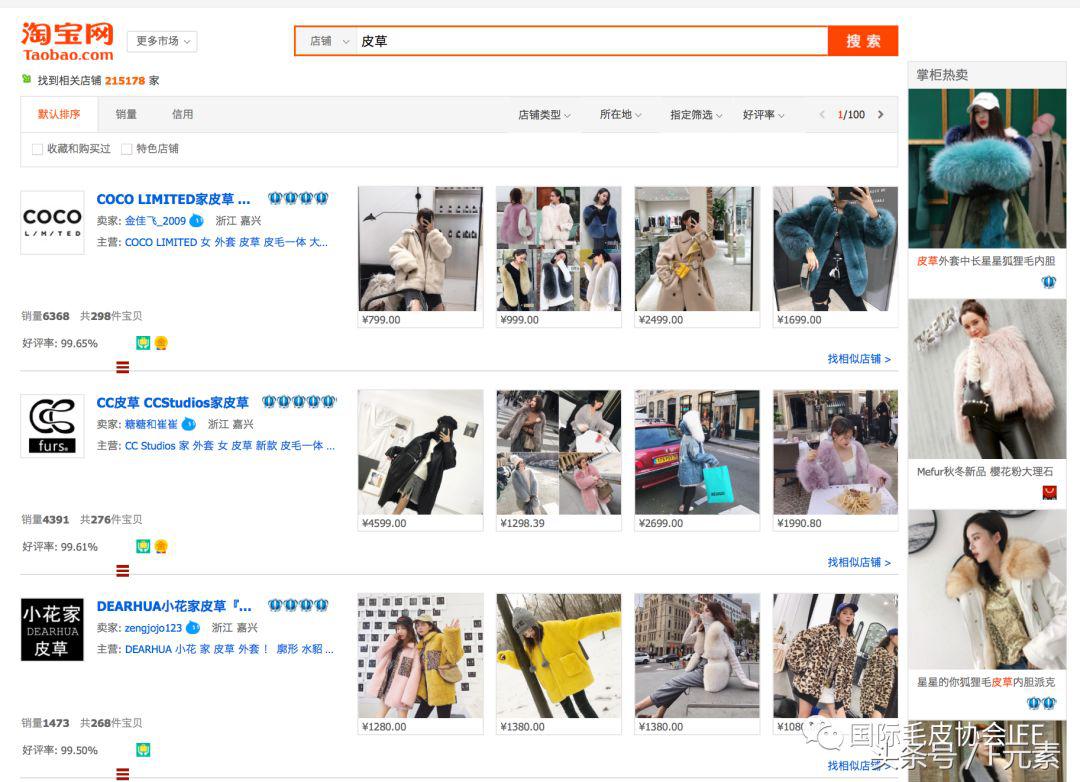Click 找相似店铺 under CC皮草 row
The width and height of the screenshot is (1080, 782).
(x=859, y=562)
